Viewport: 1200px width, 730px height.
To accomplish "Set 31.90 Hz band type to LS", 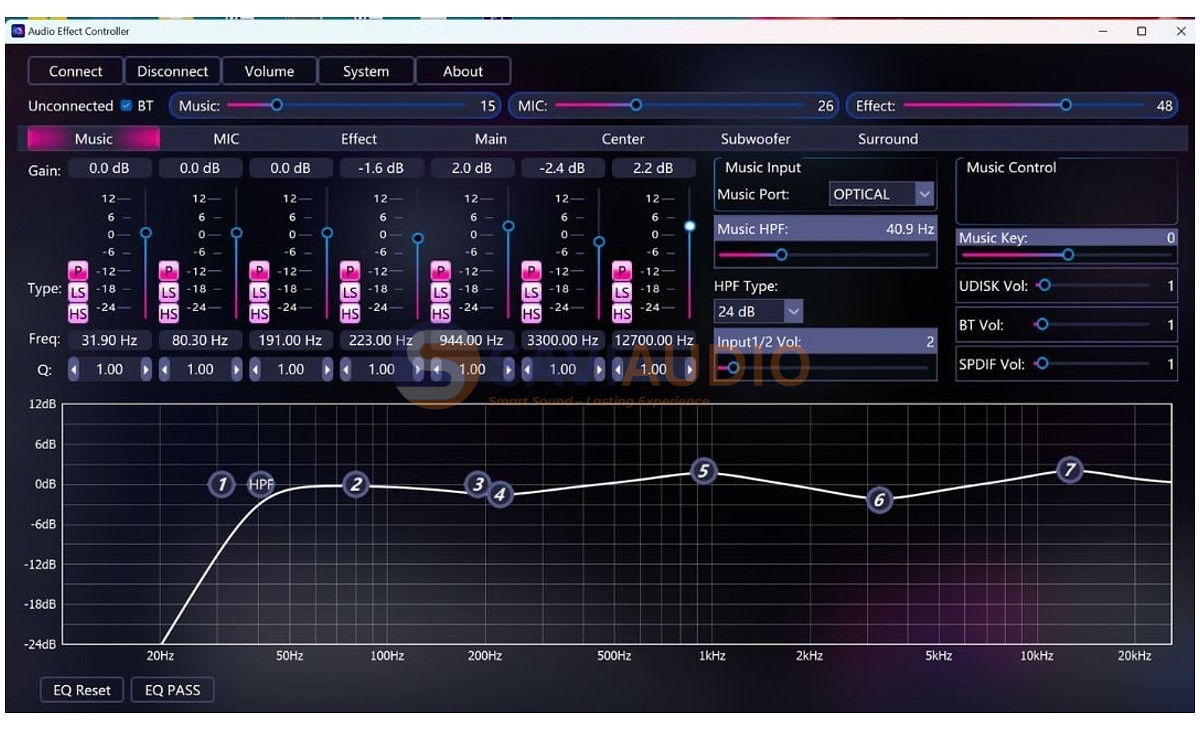I will pos(77,292).
